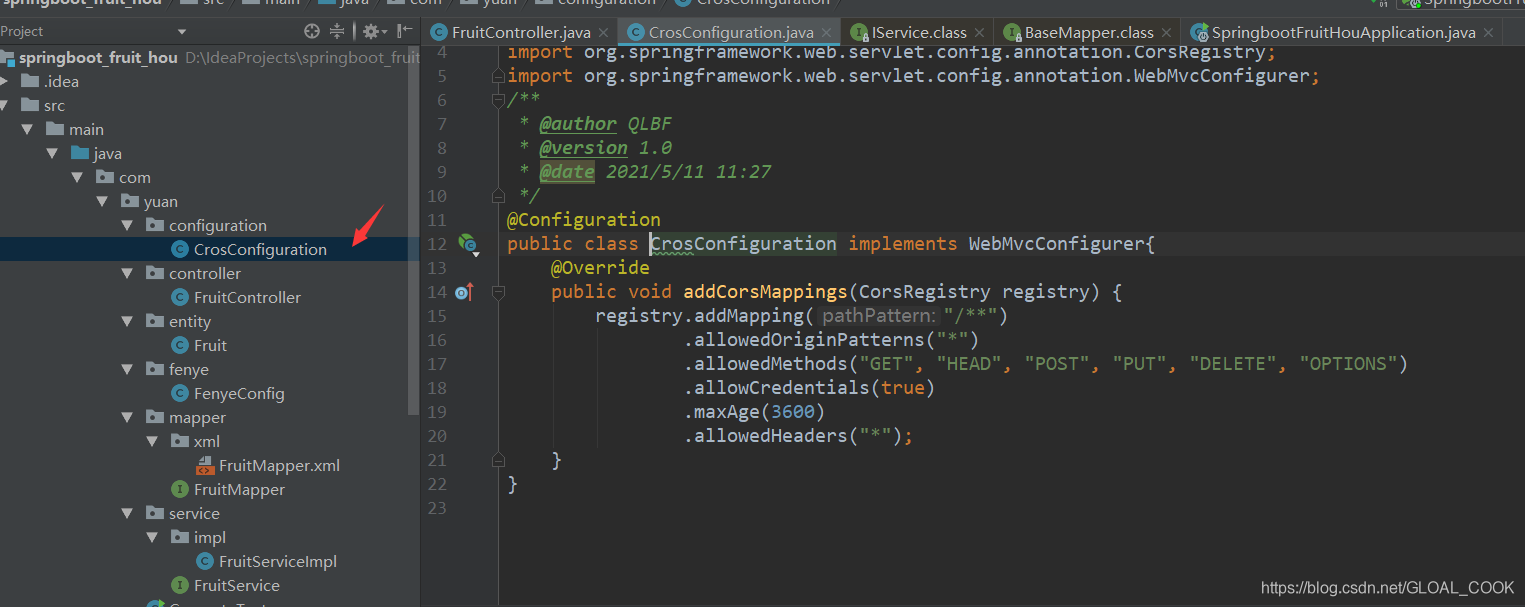The width and height of the screenshot is (1525, 607).
Task: Collapse the java folder arrow
Action: click(52, 153)
